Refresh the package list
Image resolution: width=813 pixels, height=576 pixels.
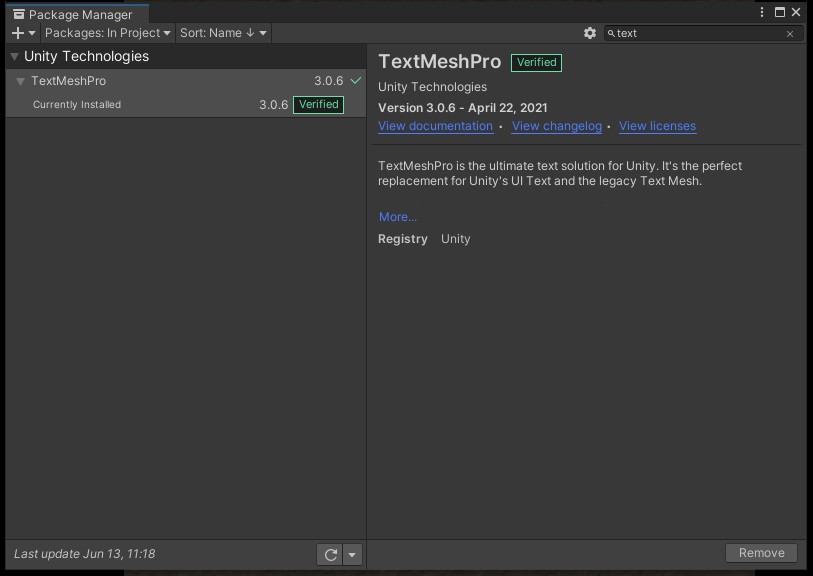click(330, 554)
